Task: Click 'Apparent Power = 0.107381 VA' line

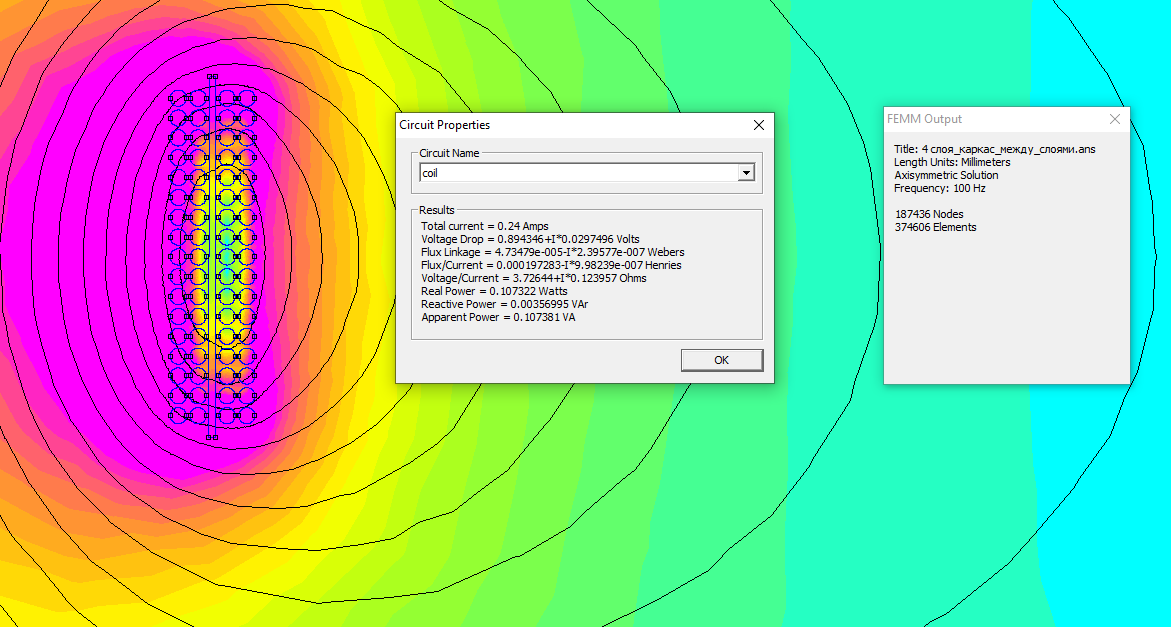Action: 498,317
